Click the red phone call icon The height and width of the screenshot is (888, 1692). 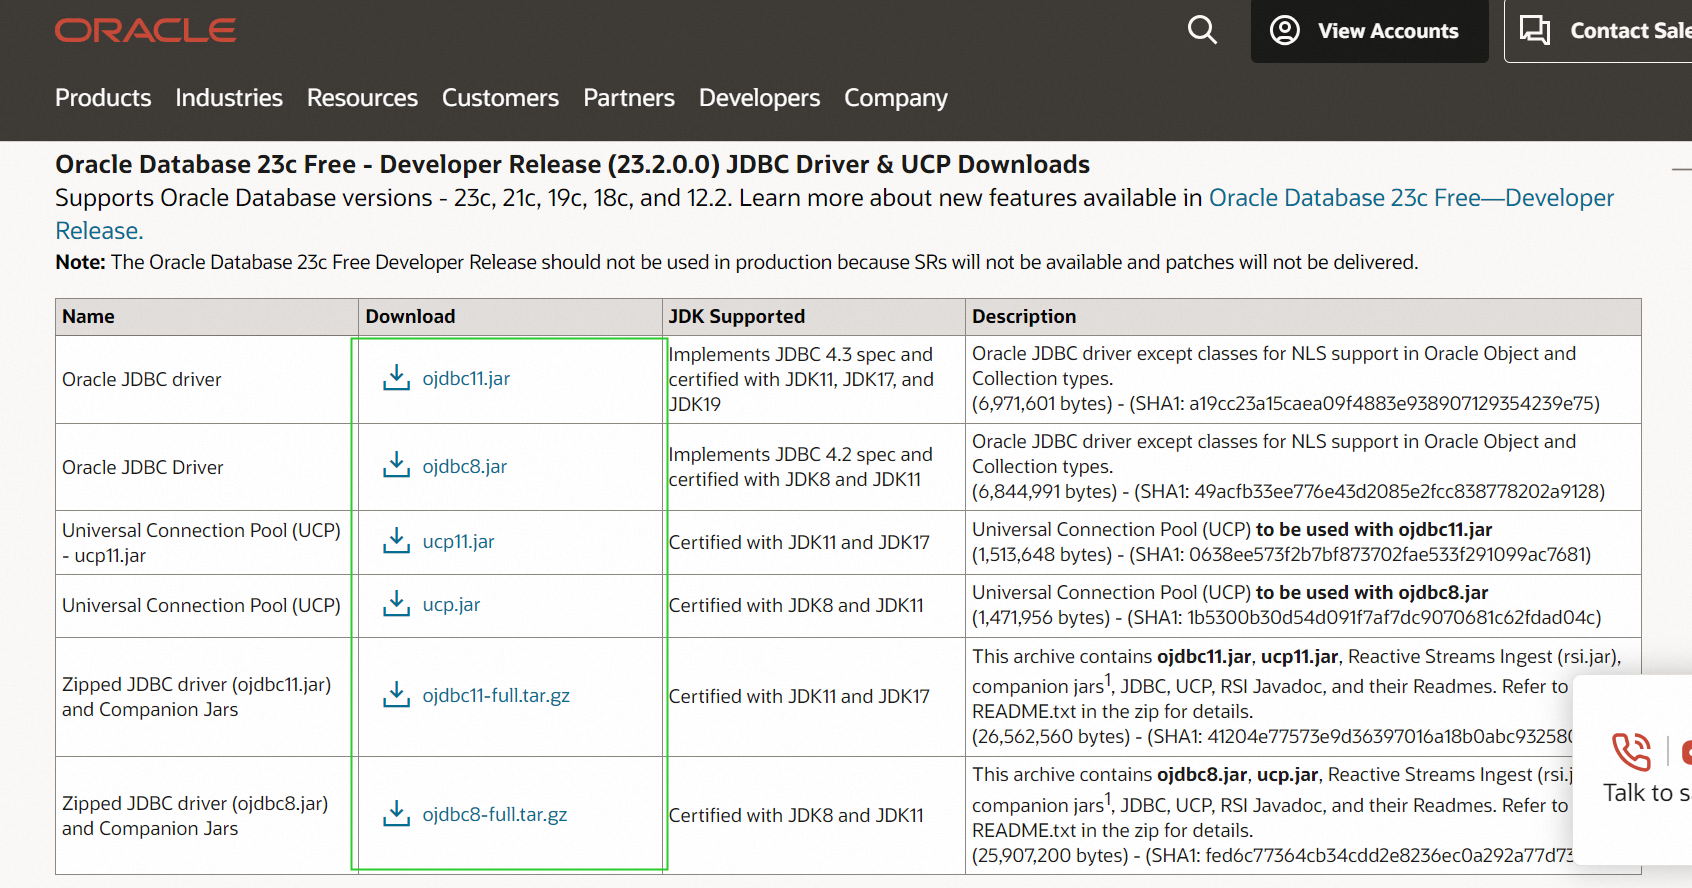point(1631,752)
